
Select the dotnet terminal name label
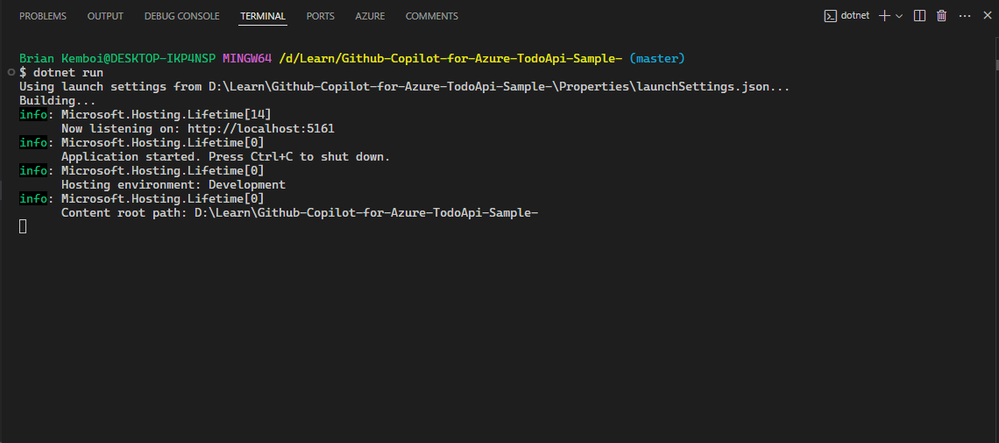(x=855, y=16)
